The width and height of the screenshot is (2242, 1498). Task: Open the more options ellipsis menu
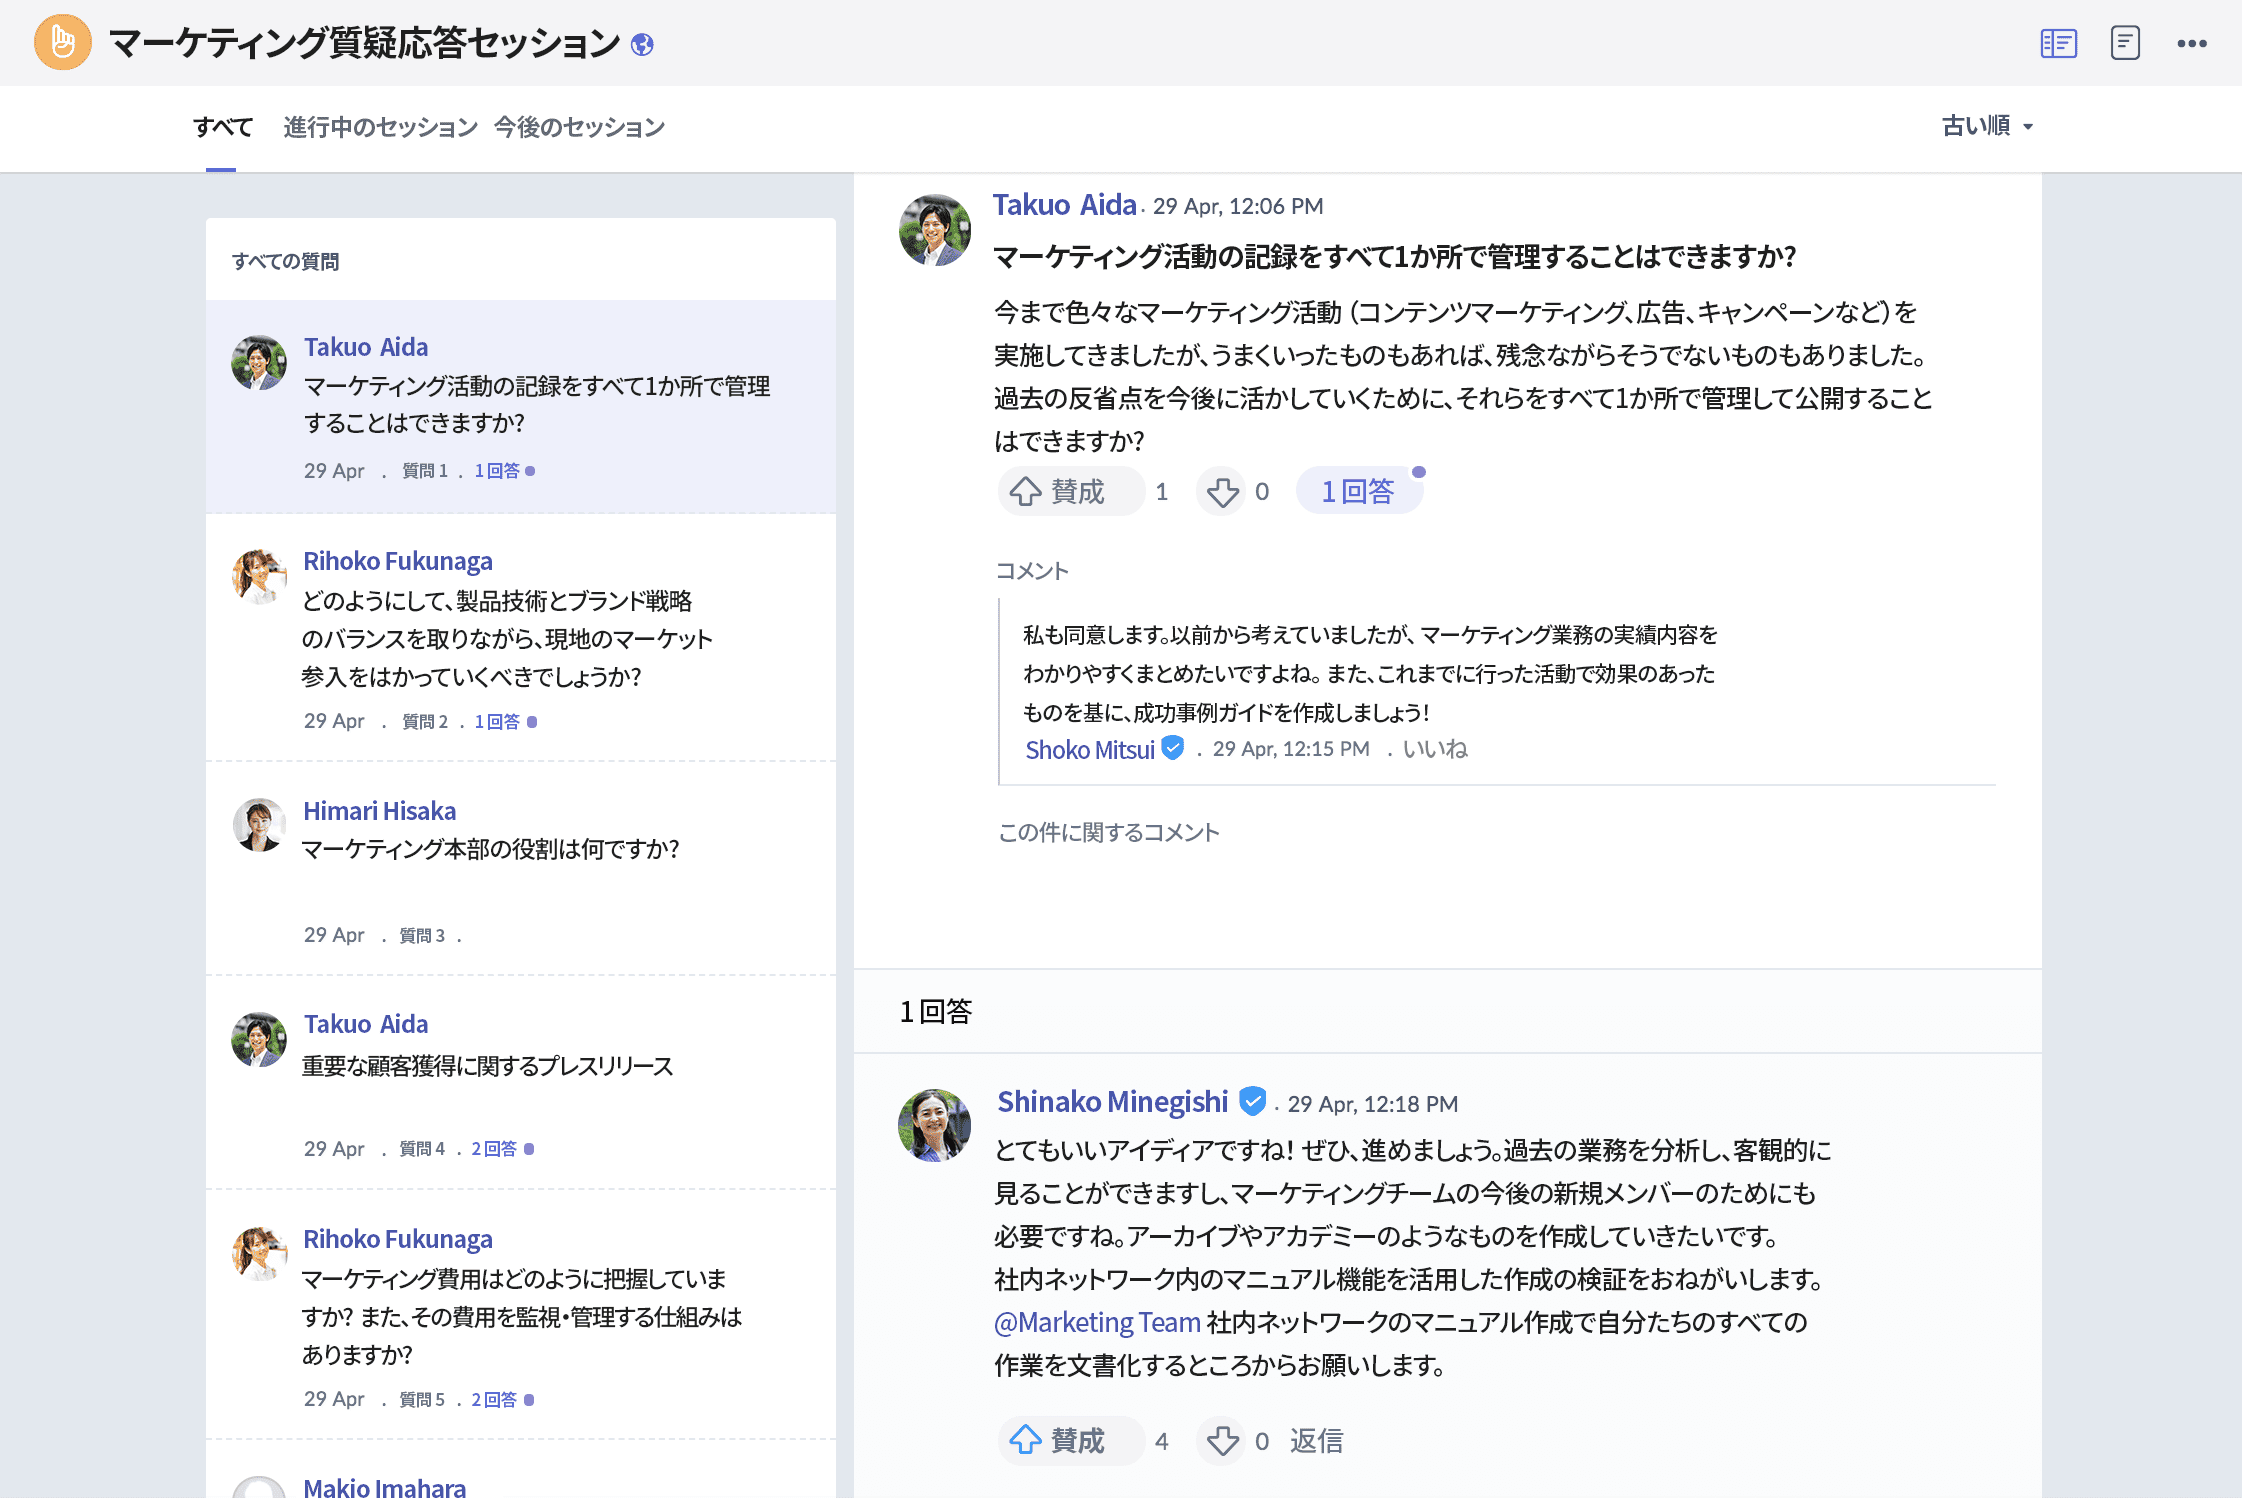(2192, 43)
